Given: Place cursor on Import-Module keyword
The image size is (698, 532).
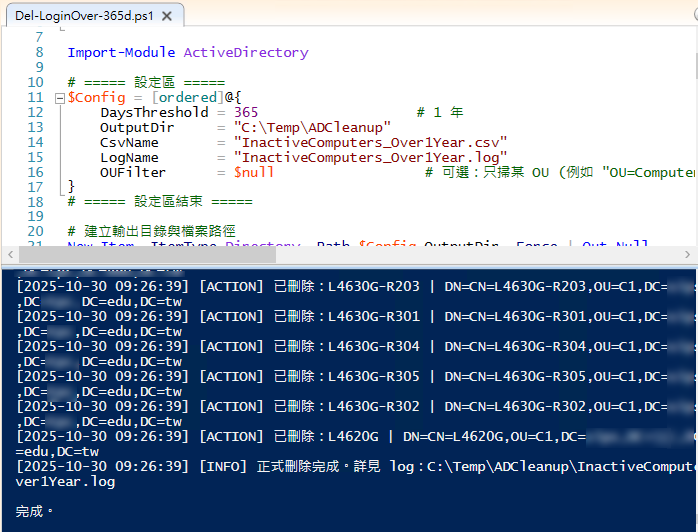Looking at the screenshot, I should click(x=121, y=52).
